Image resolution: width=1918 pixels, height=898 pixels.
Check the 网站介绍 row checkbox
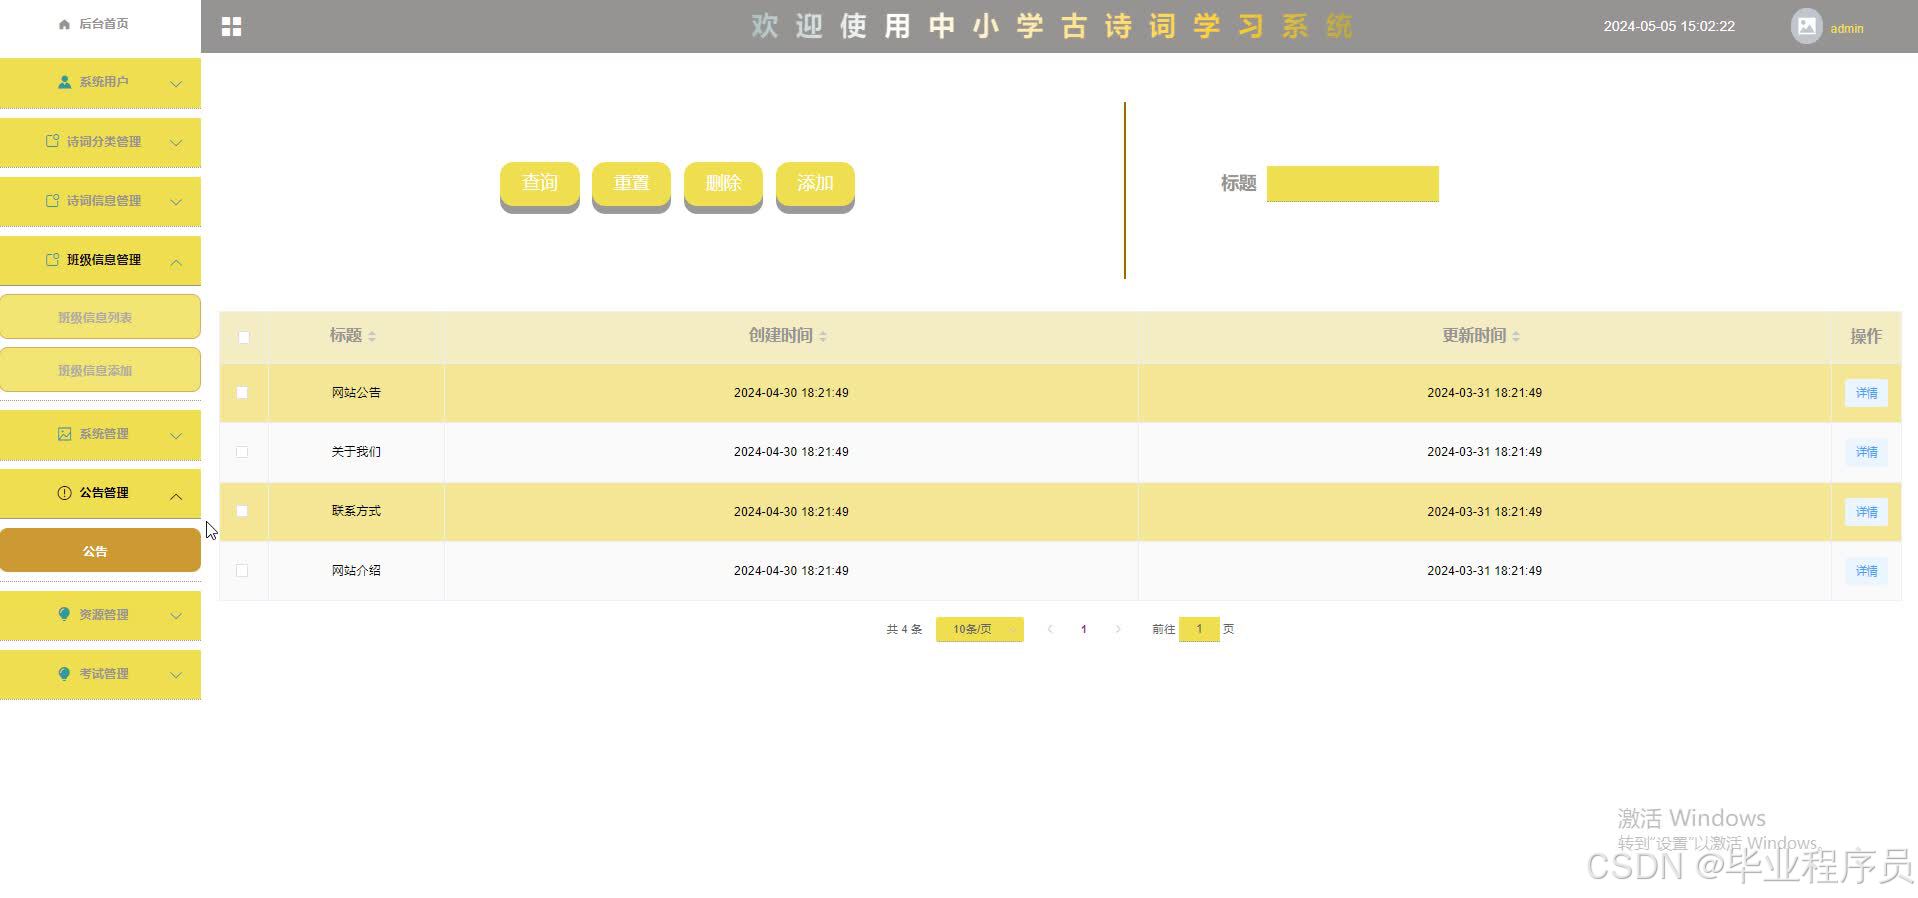pyautogui.click(x=242, y=570)
